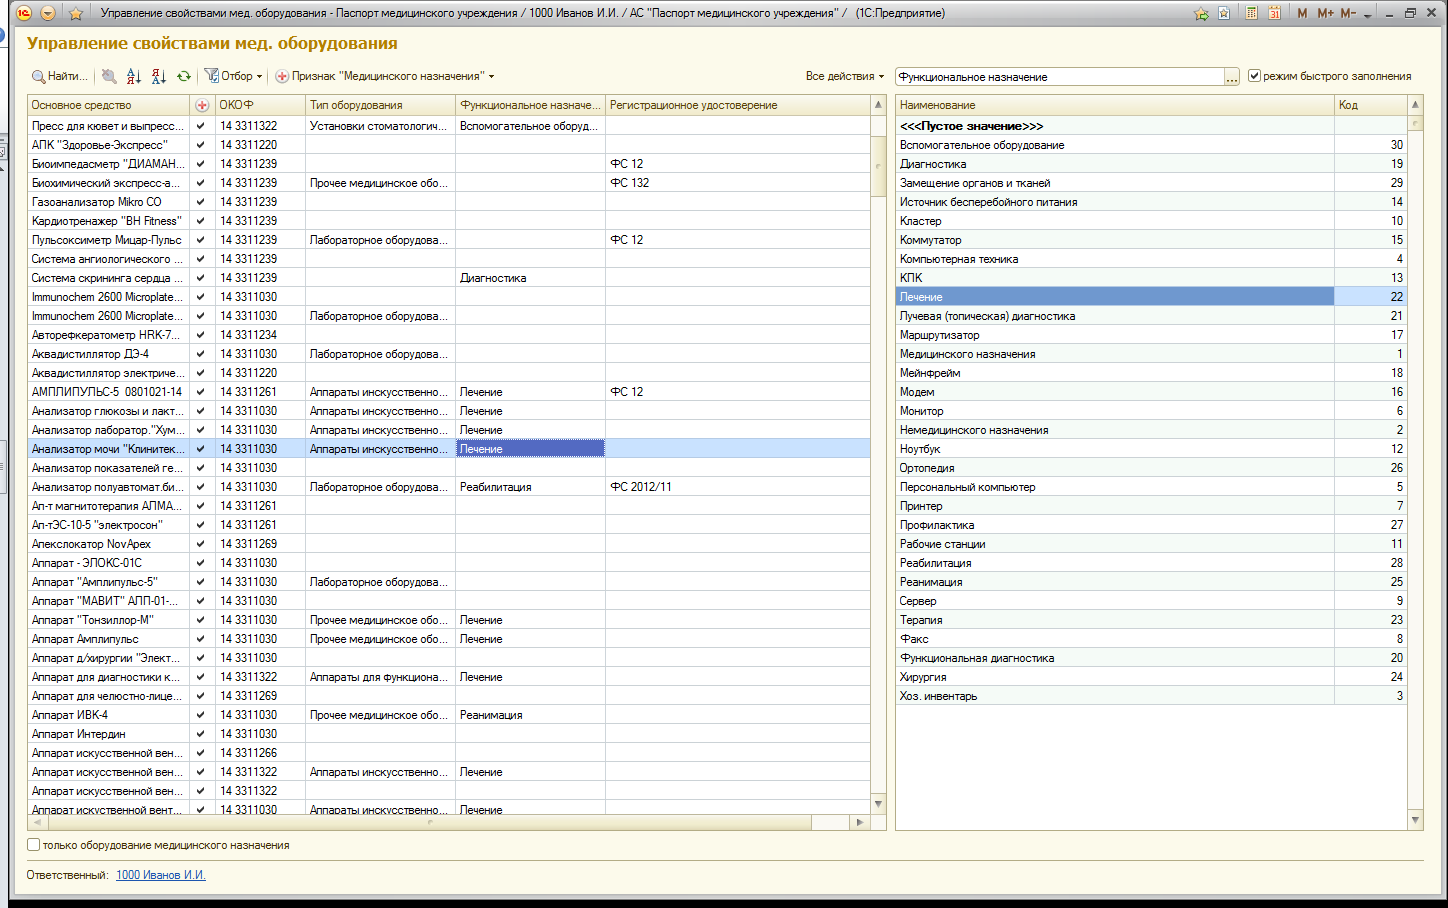Click the "Функциональное назначение" input field
The image size is (1448, 908).
[x=1058, y=77]
